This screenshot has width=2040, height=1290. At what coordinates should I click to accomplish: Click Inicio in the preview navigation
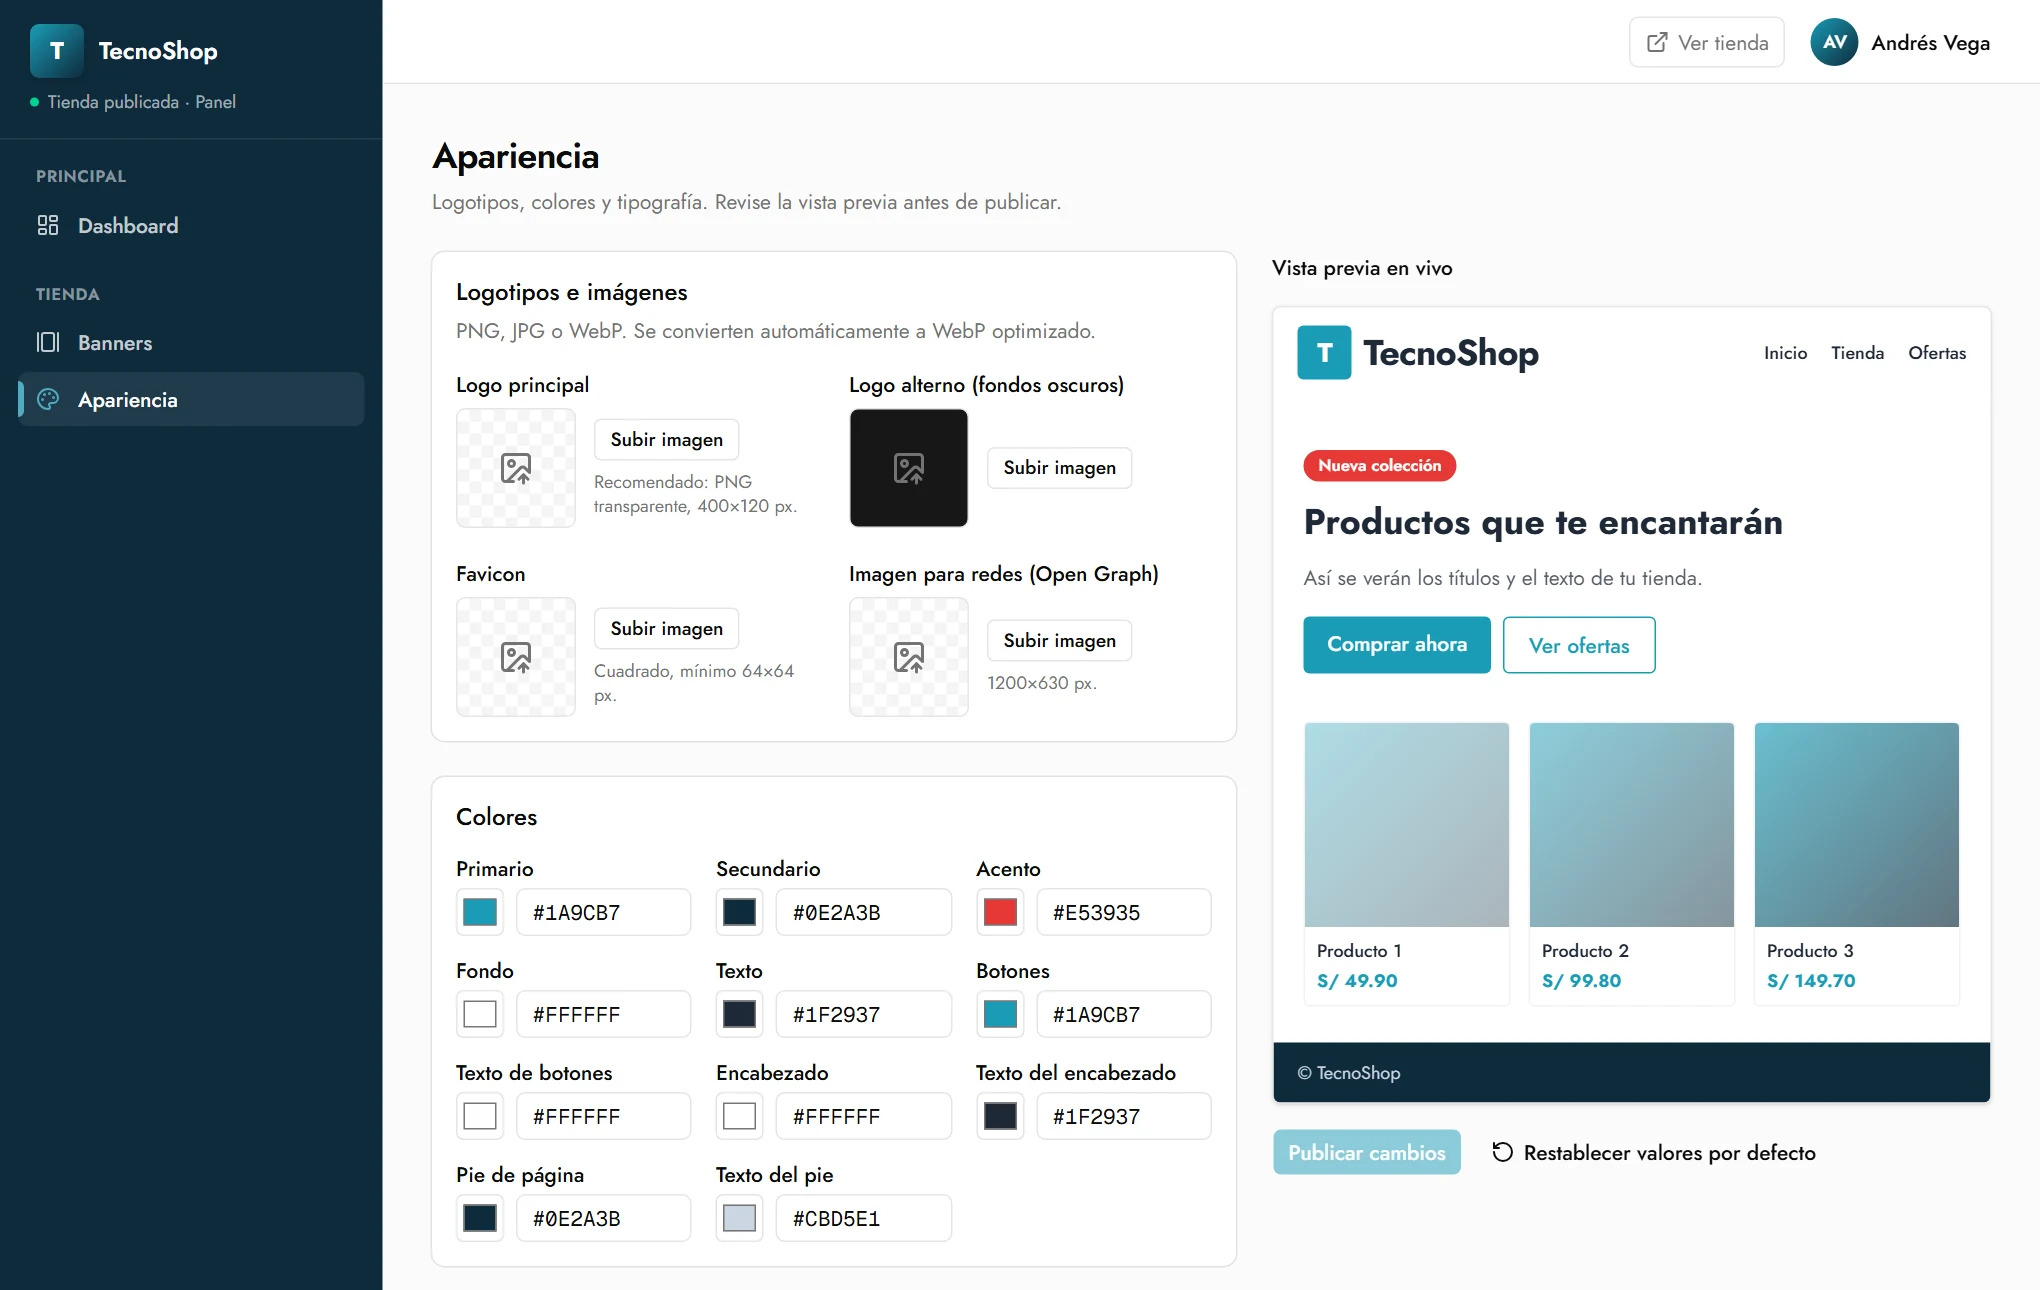(1785, 352)
